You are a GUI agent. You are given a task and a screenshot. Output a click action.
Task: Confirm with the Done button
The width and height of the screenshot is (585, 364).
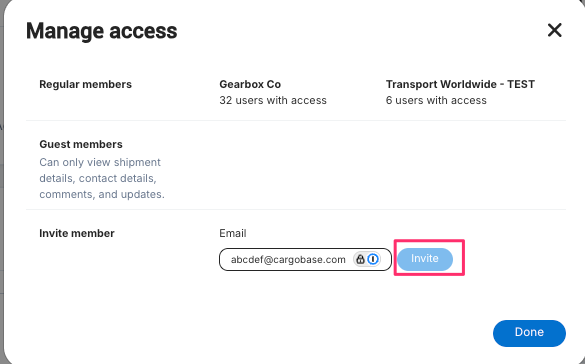pyautogui.click(x=529, y=333)
